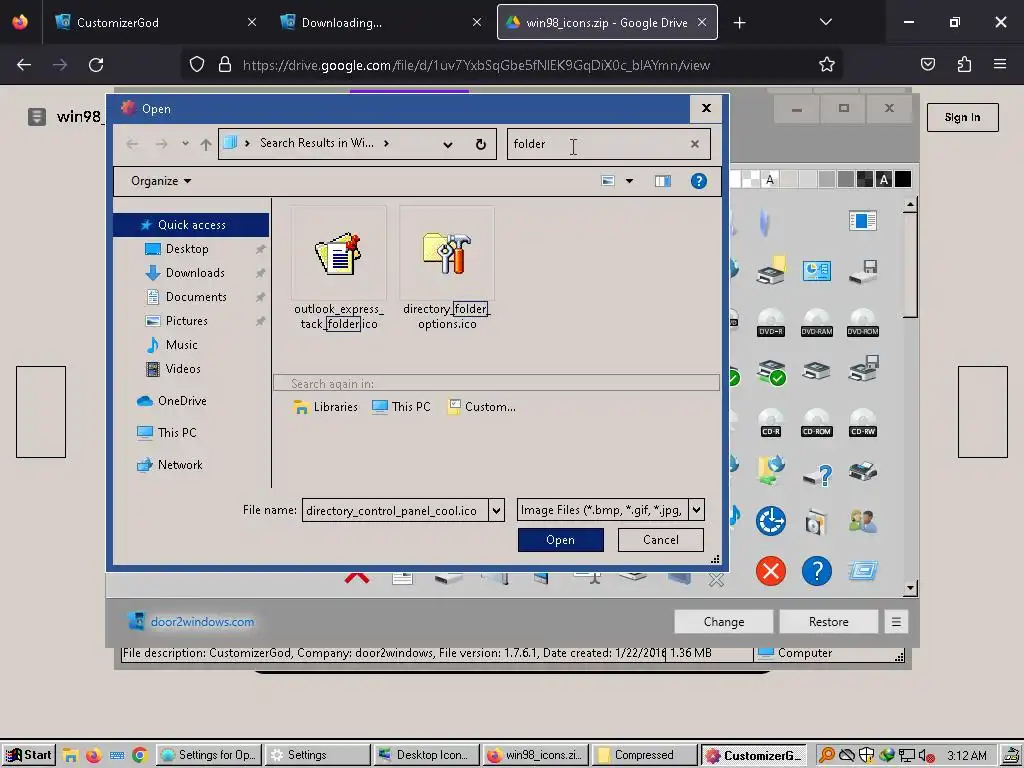
Task: Click the printer with green checkmark icon
Action: point(771,372)
